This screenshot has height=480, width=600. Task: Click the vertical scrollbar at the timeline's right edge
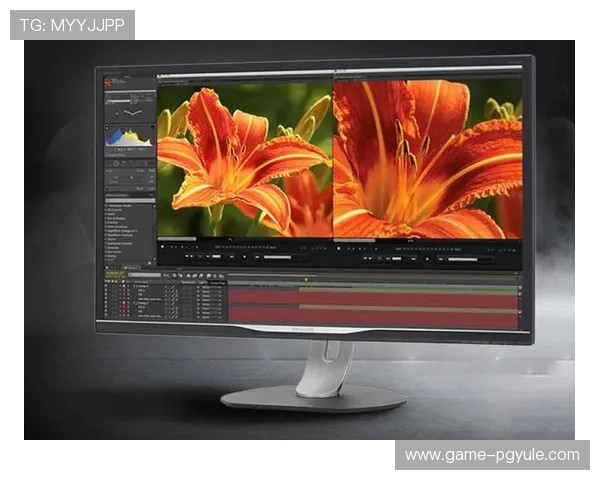pos(520,304)
